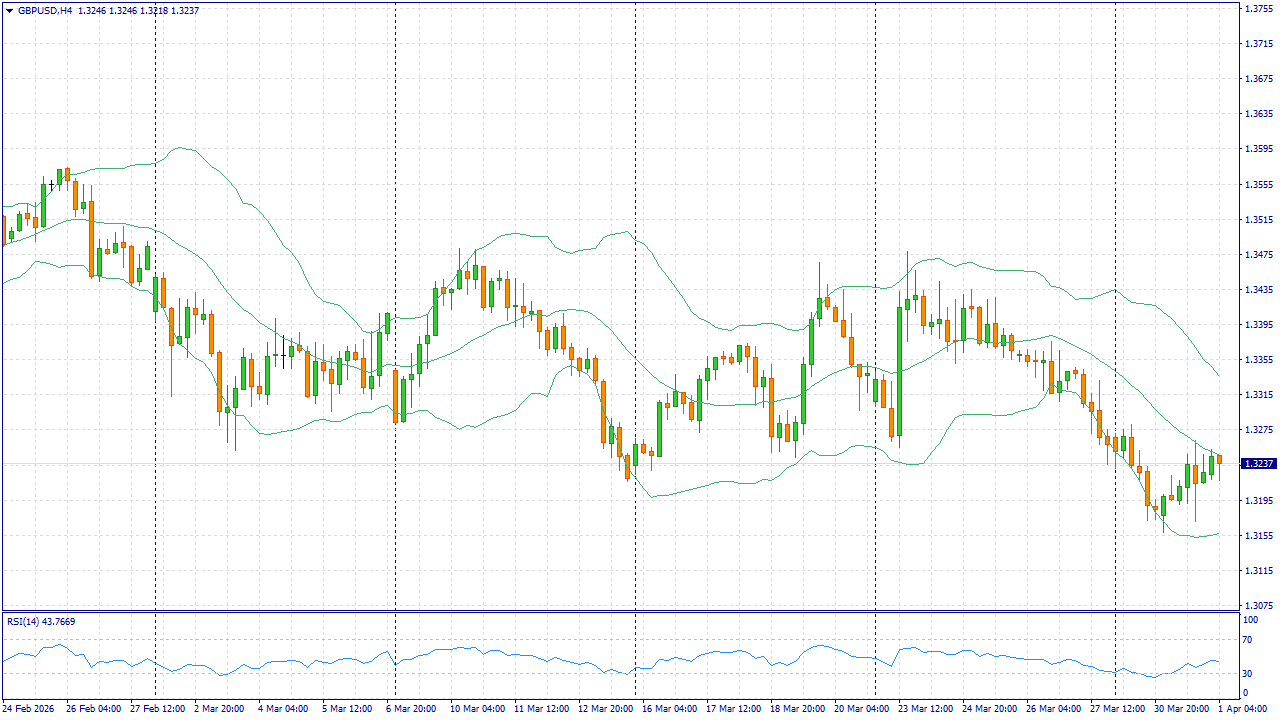This screenshot has height=720, width=1280.
Task: Select the 1.3555 price level
Action: coord(1257,185)
